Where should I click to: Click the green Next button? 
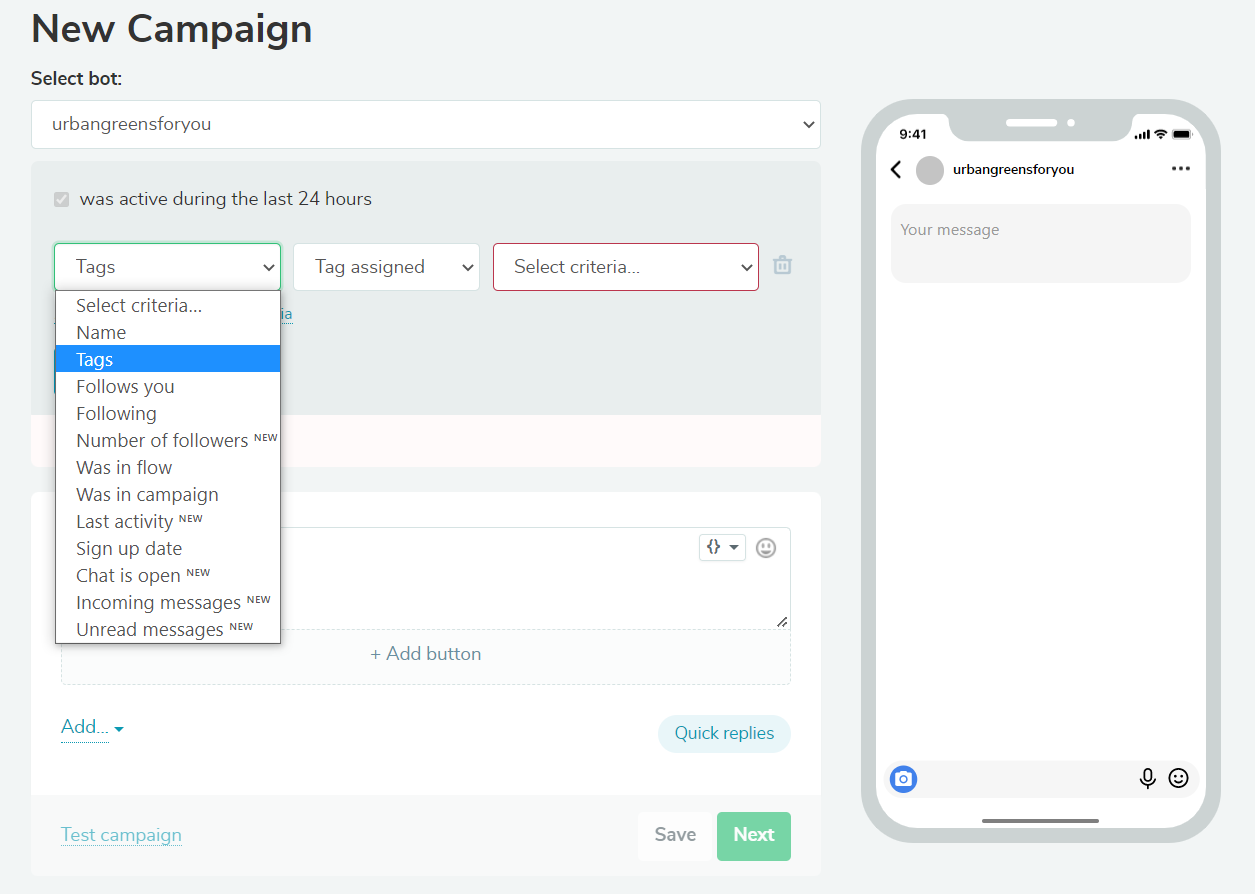753,835
